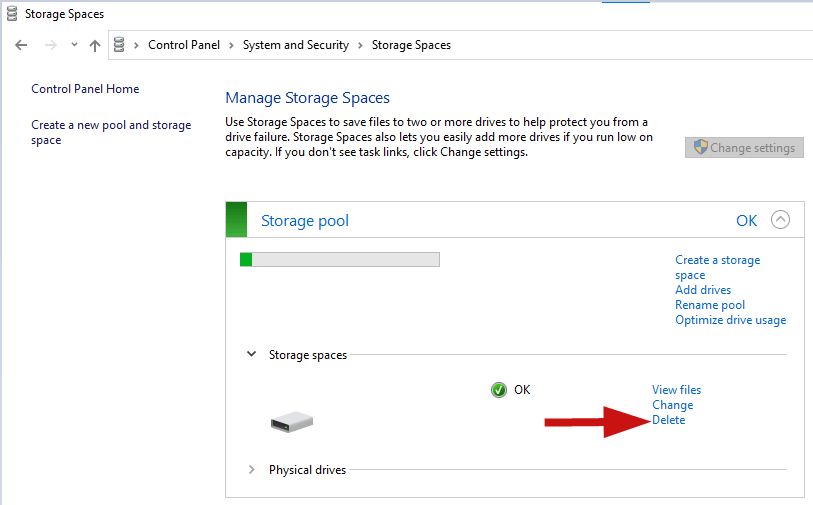
Task: Click the storage pool capacity usage bar
Action: coord(340,259)
